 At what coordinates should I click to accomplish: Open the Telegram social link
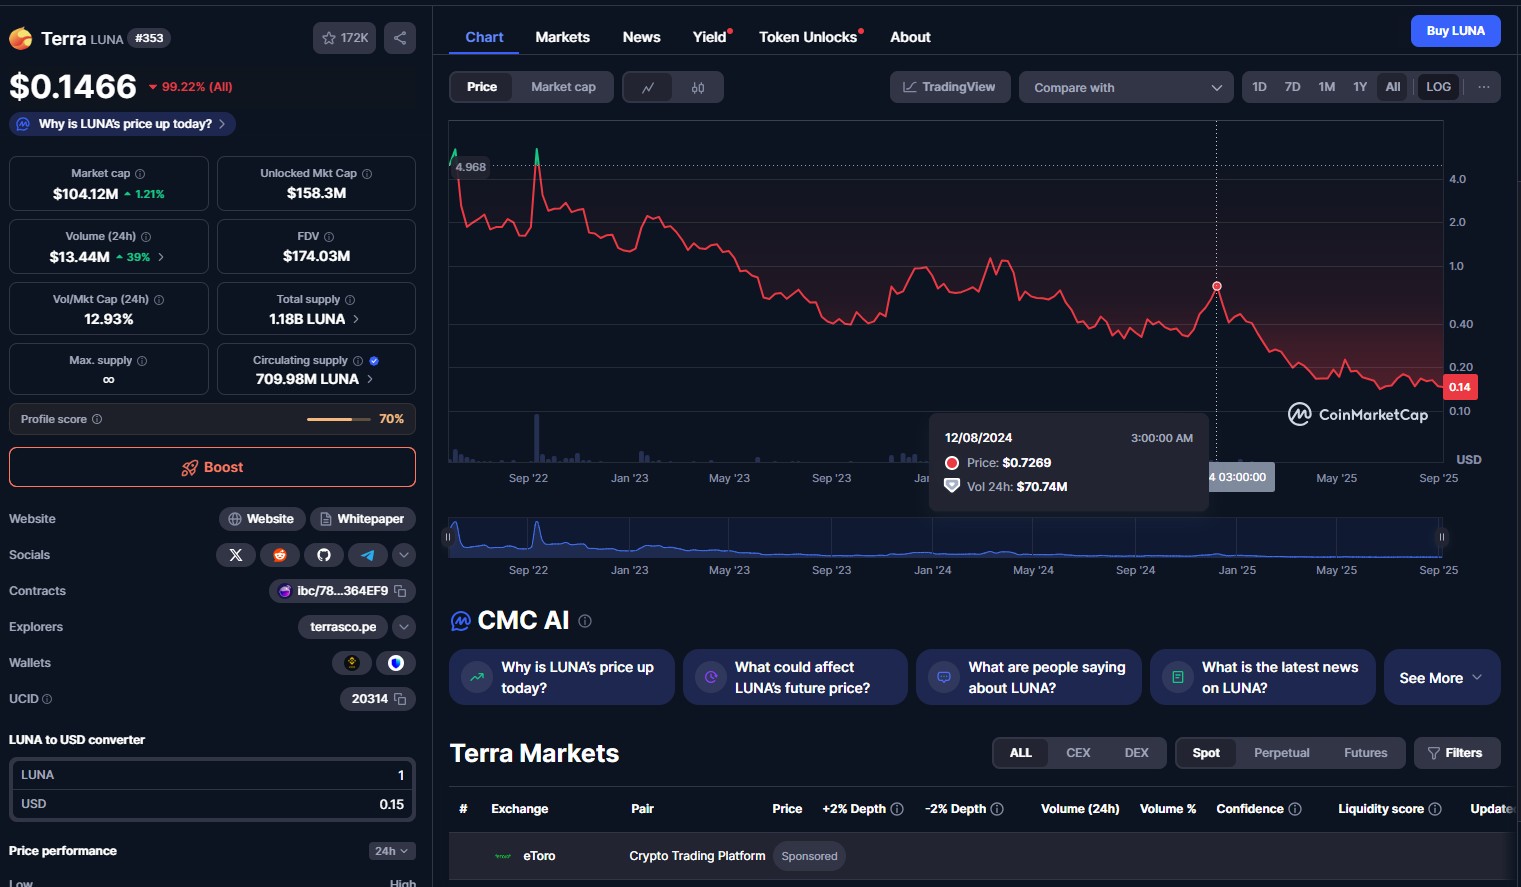point(368,555)
